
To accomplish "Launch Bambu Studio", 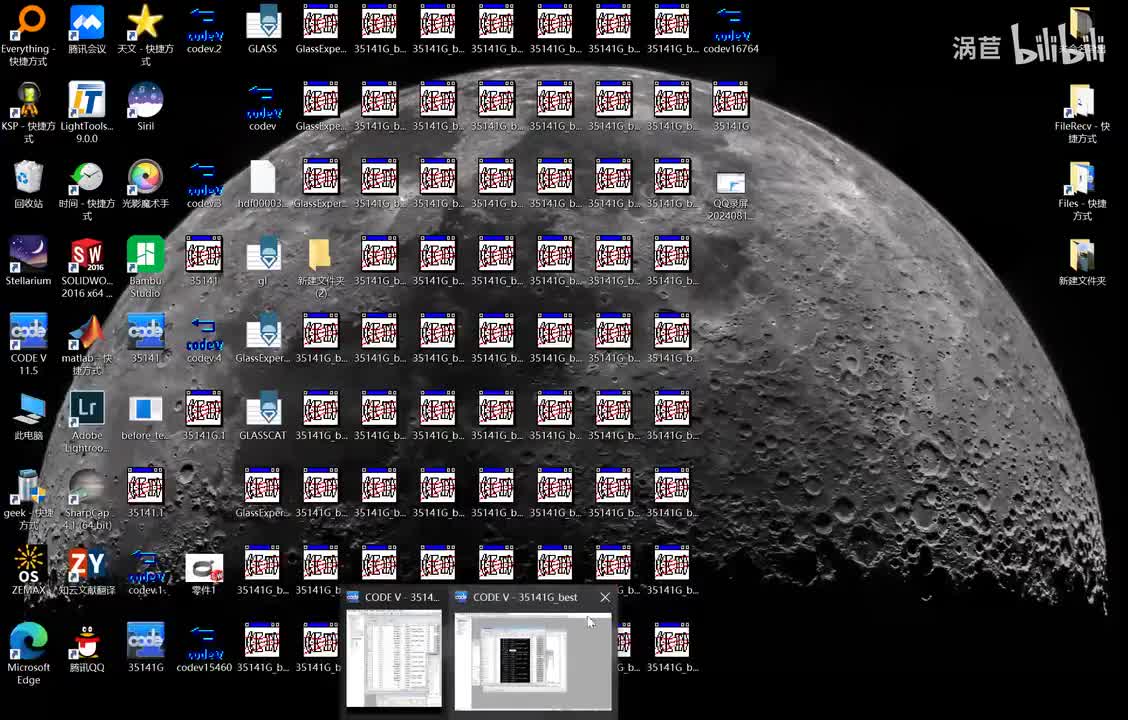I will pos(145,267).
